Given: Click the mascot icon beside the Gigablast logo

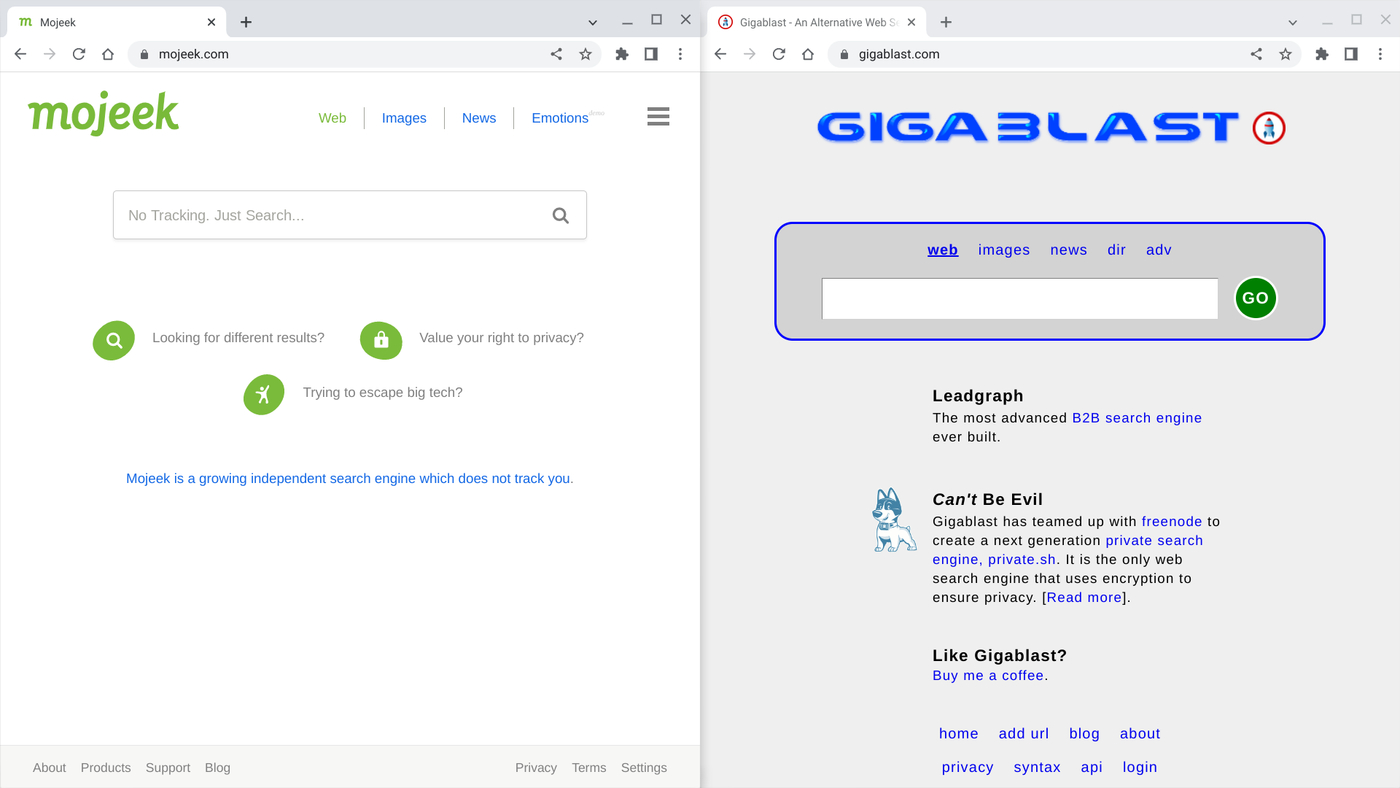Looking at the screenshot, I should click(1268, 128).
